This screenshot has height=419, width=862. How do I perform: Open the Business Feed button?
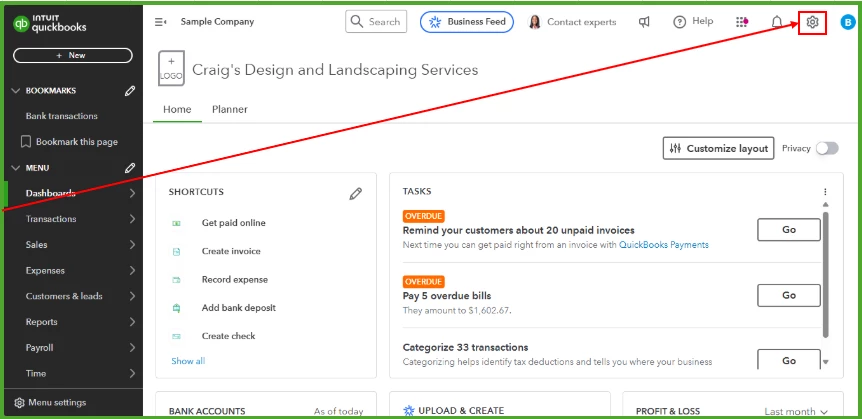click(x=467, y=22)
